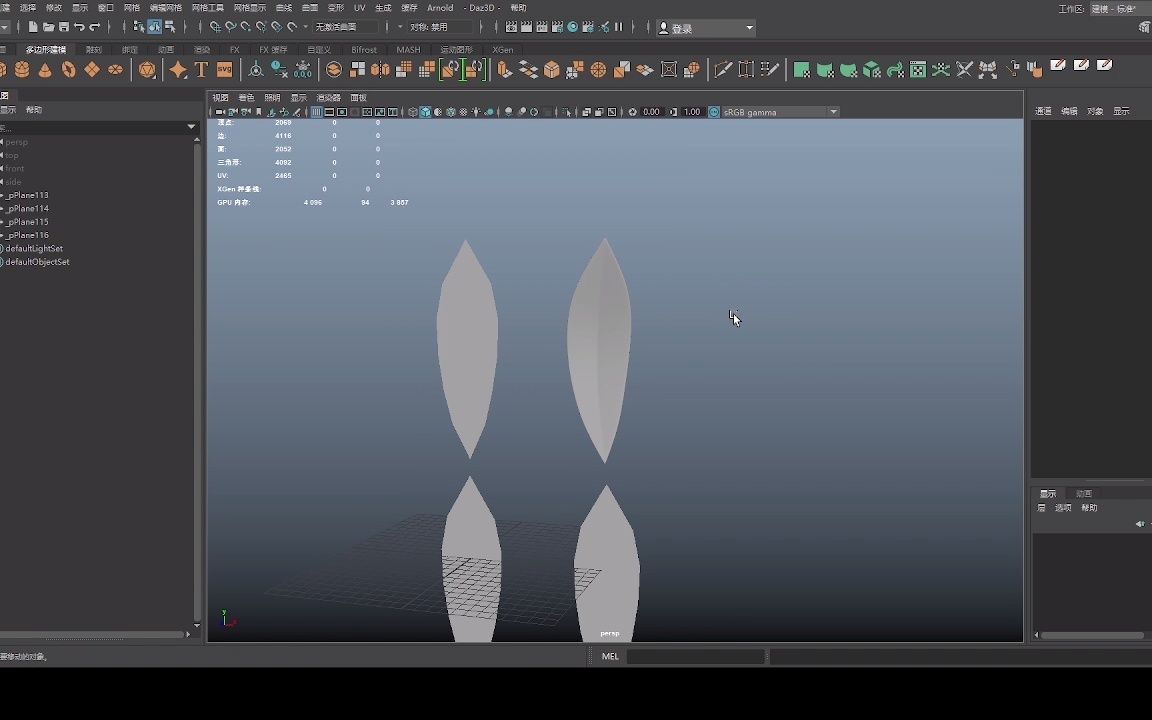Select the first white script note icon
Image resolution: width=1152 pixels, height=720 pixels.
(x=1058, y=65)
